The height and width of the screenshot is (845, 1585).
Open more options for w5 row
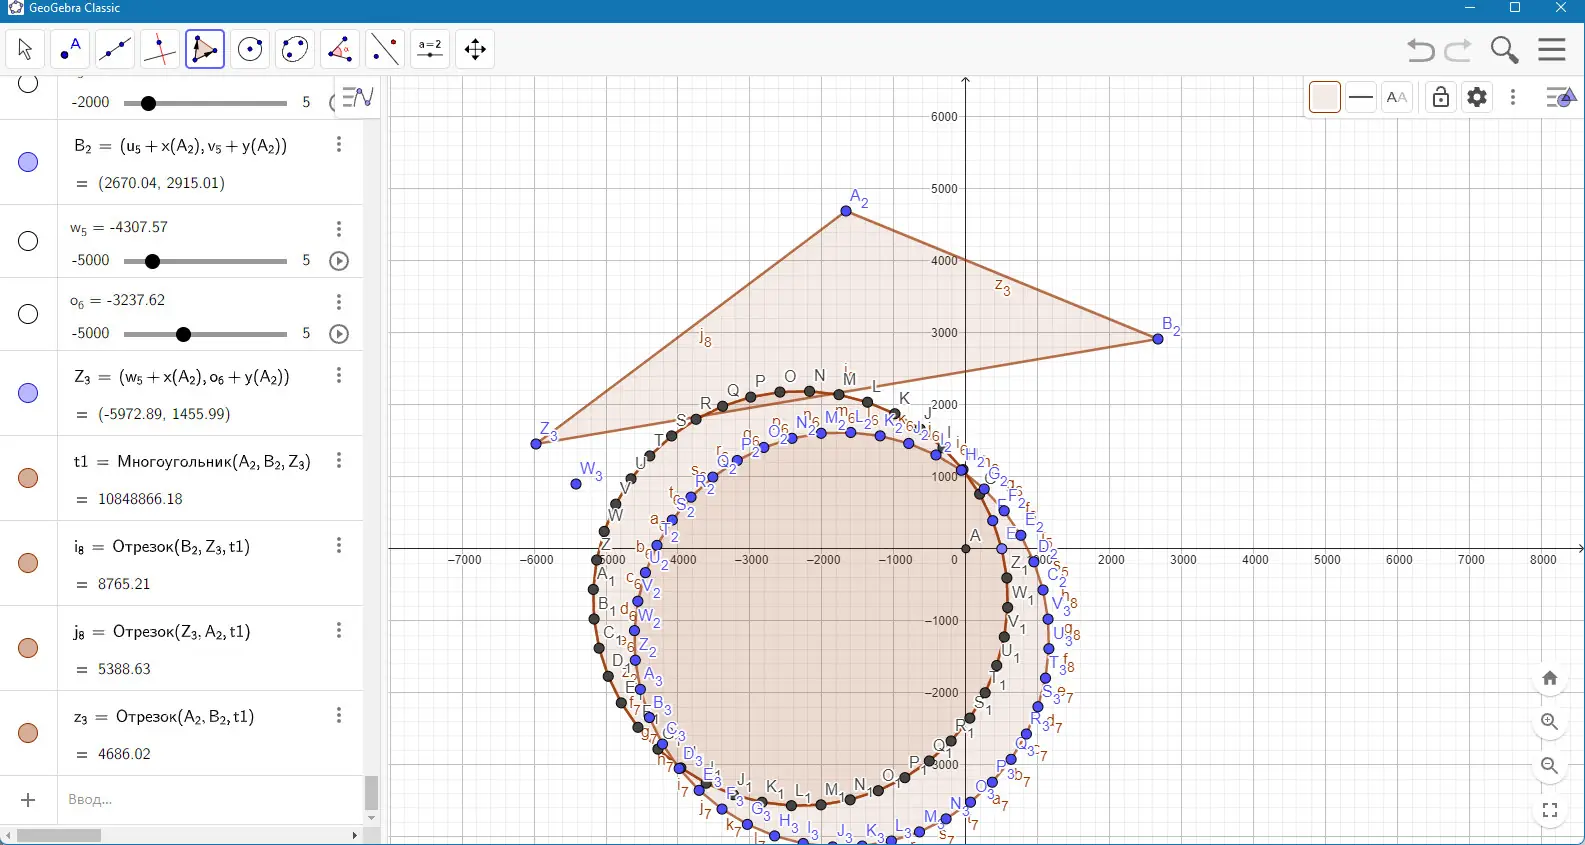point(339,229)
